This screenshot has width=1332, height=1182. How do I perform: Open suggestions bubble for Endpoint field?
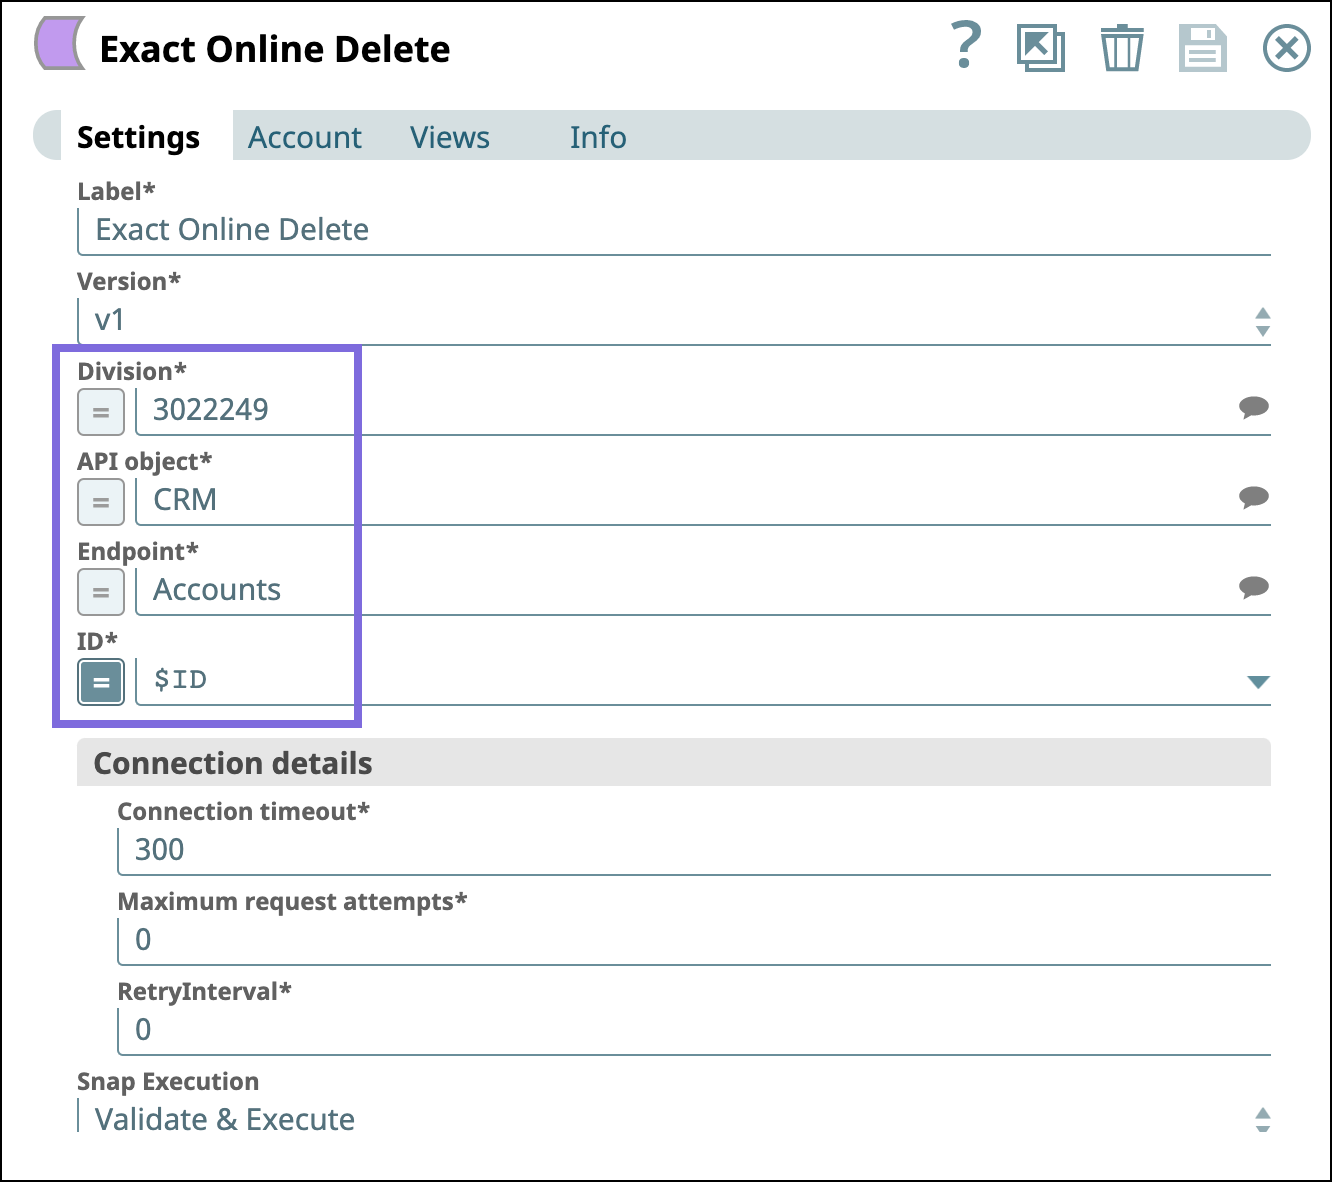coord(1253,587)
